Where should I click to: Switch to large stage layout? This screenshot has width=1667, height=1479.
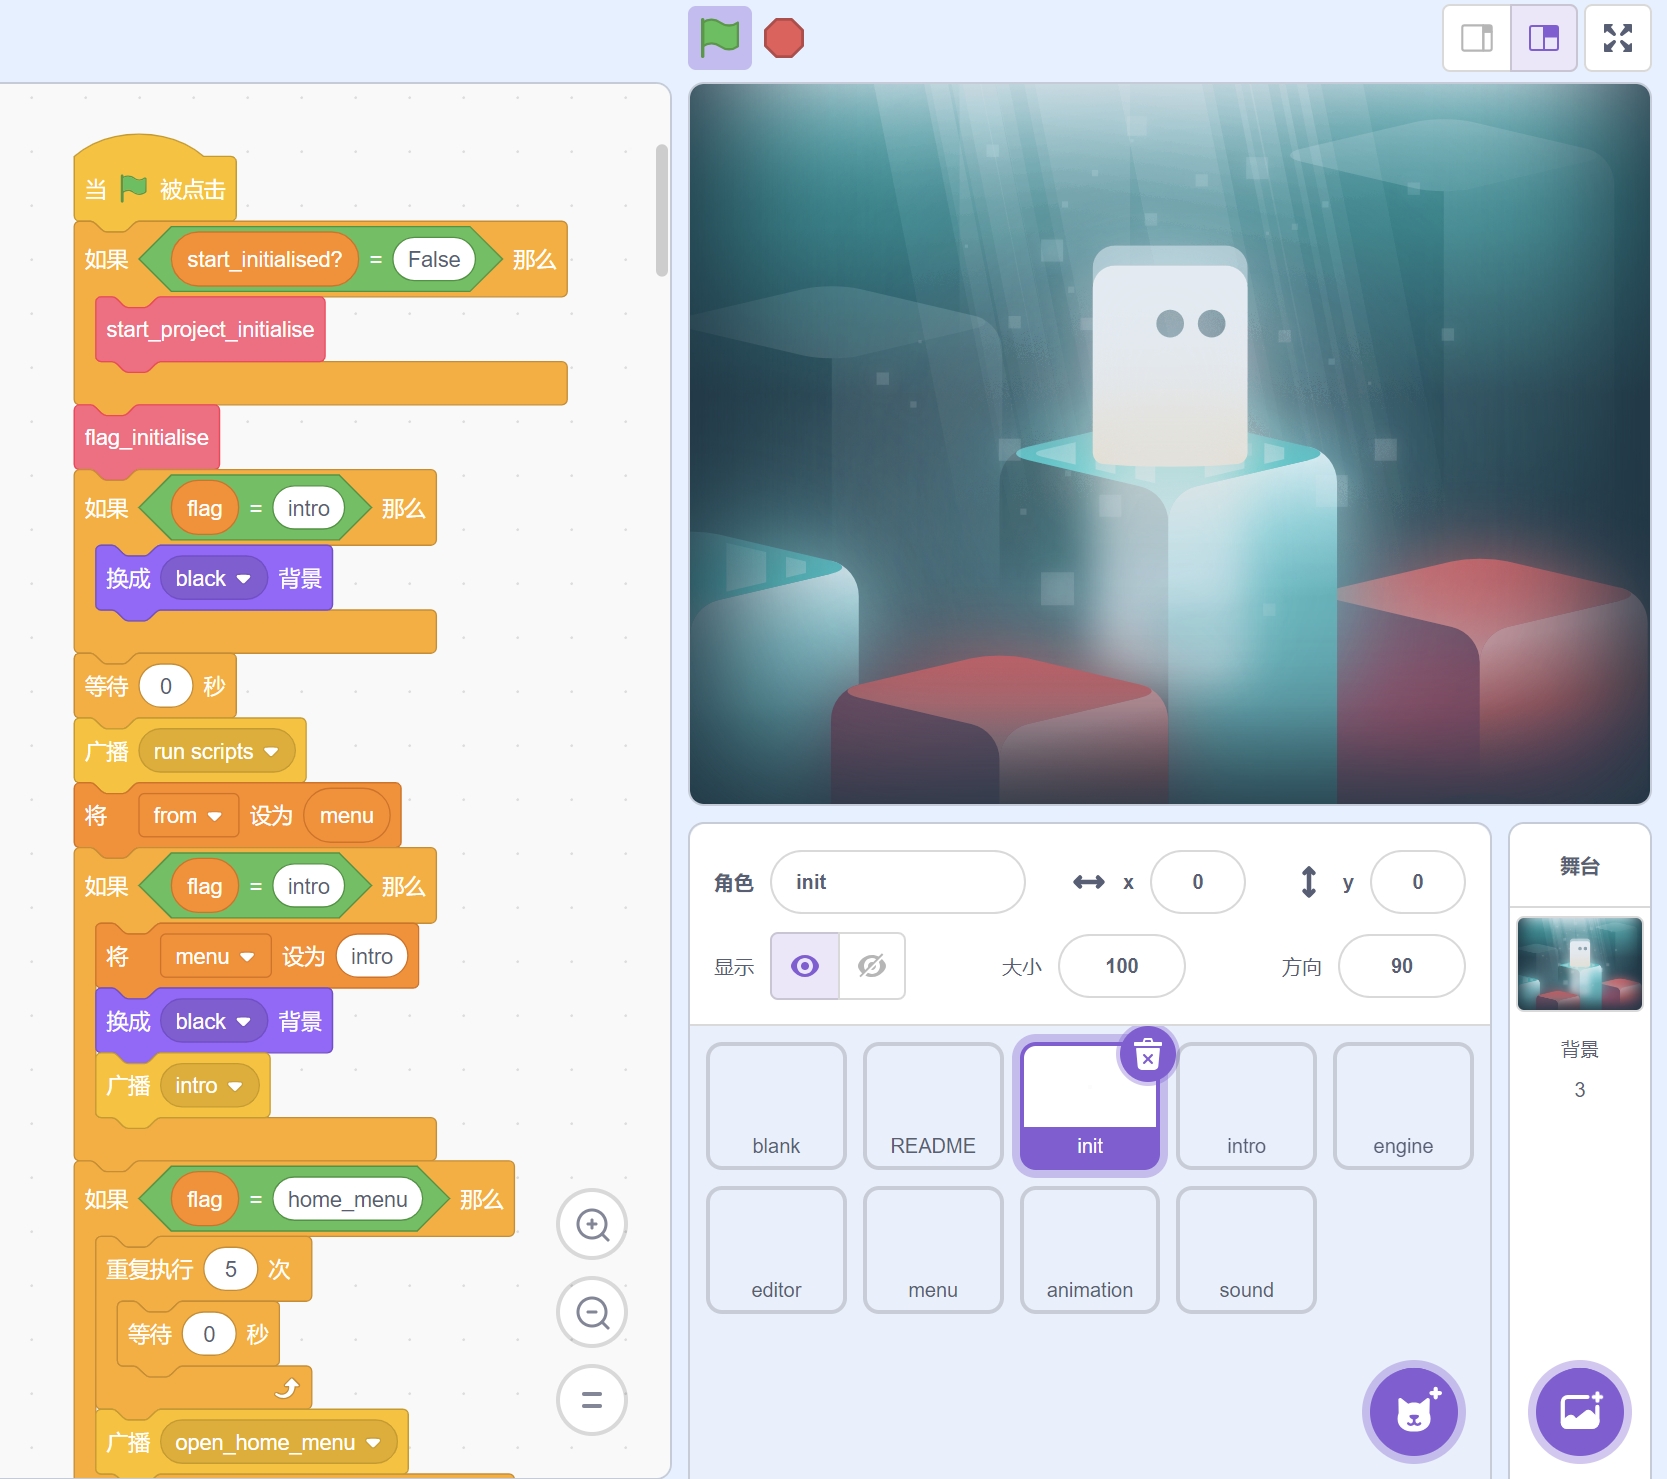(1543, 38)
